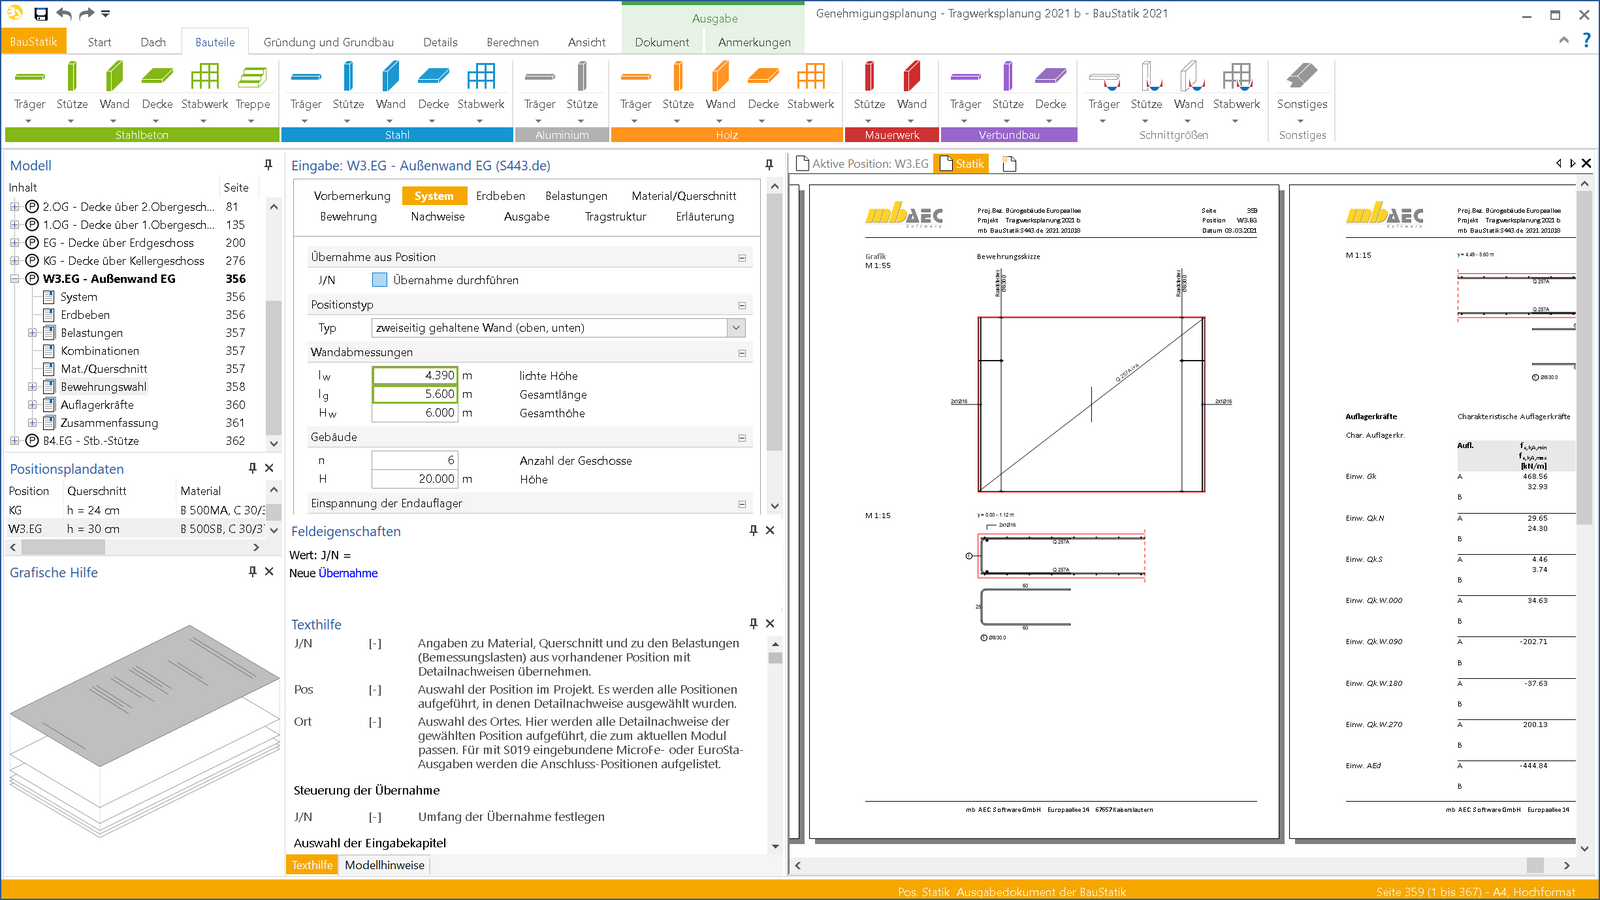The height and width of the screenshot is (900, 1600).
Task: Select the Auflagerkräfte tree item
Action: [97, 405]
